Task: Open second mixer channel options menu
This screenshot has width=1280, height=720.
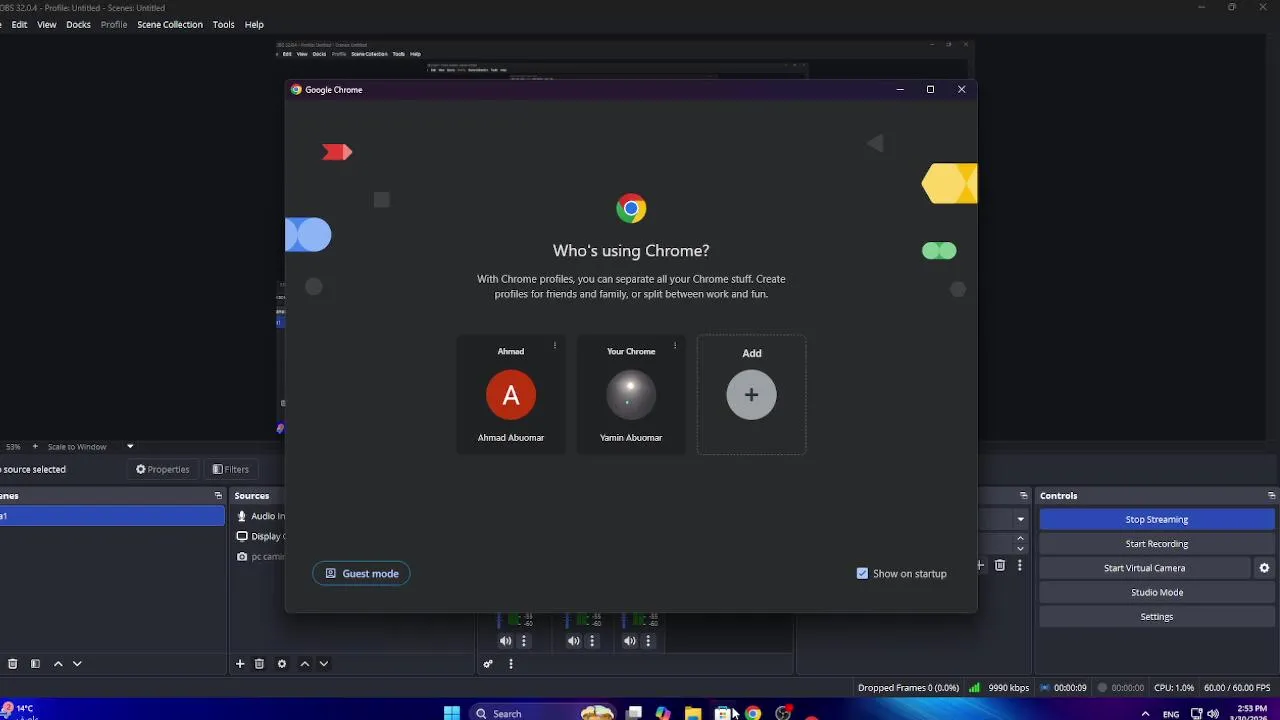Action: 592,641
